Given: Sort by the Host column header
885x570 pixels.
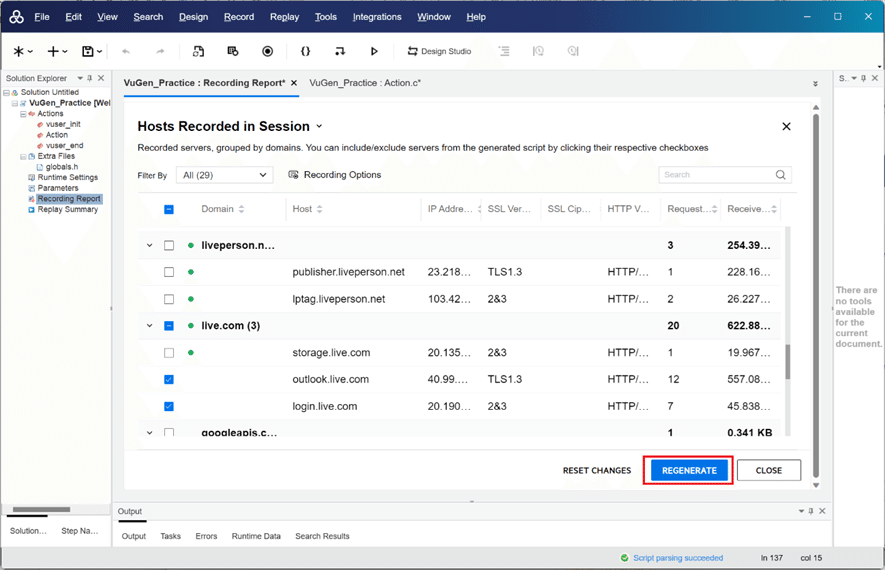Looking at the screenshot, I should (308, 209).
